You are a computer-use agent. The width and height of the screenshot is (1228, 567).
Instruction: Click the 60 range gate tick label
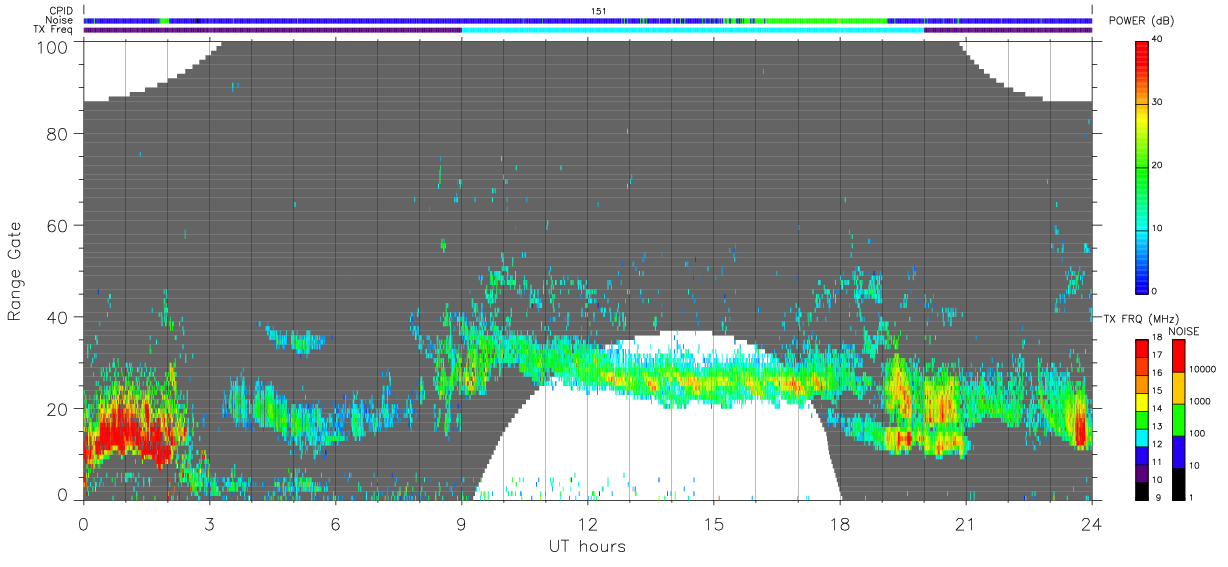56,225
